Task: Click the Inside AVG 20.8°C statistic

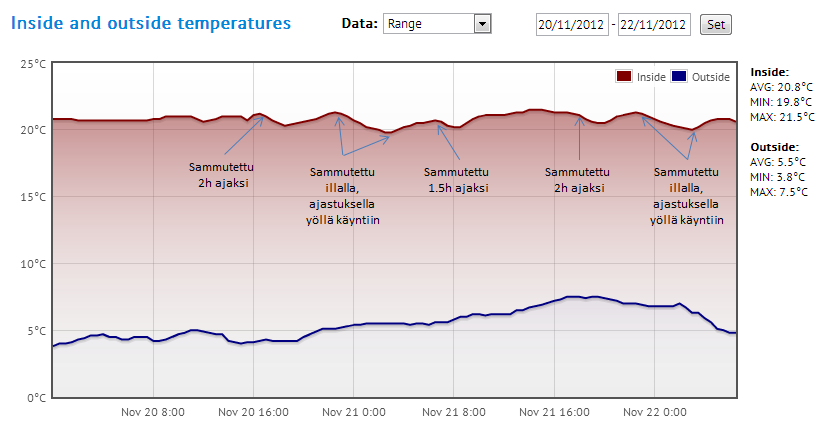Action: tap(777, 87)
